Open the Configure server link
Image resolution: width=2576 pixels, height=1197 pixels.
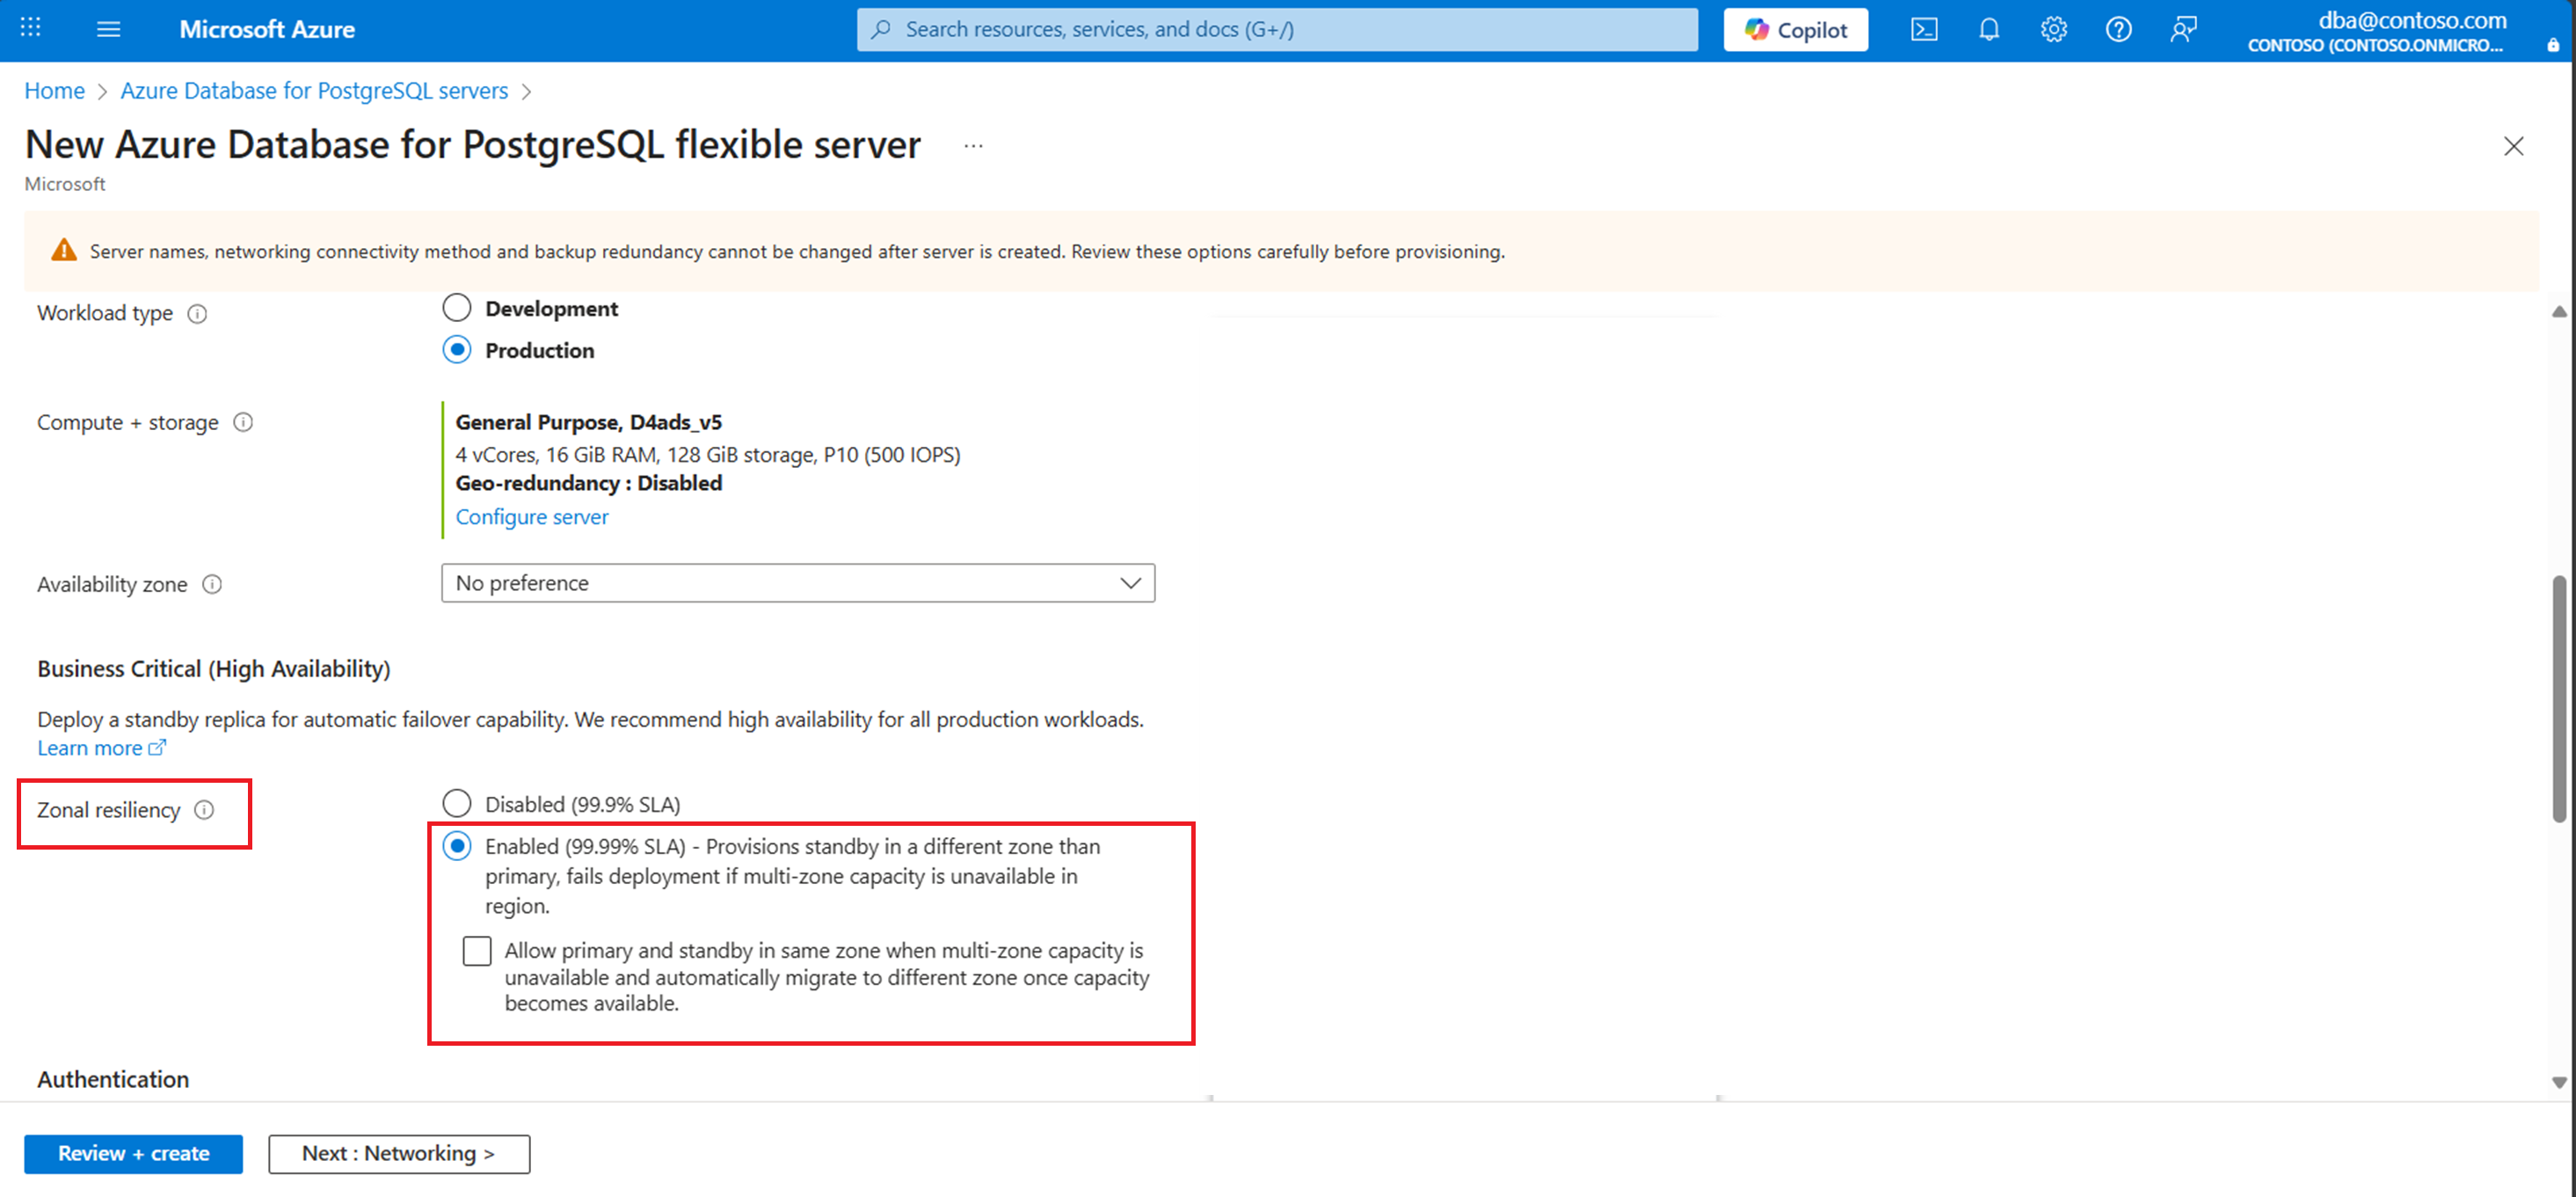coord(532,516)
